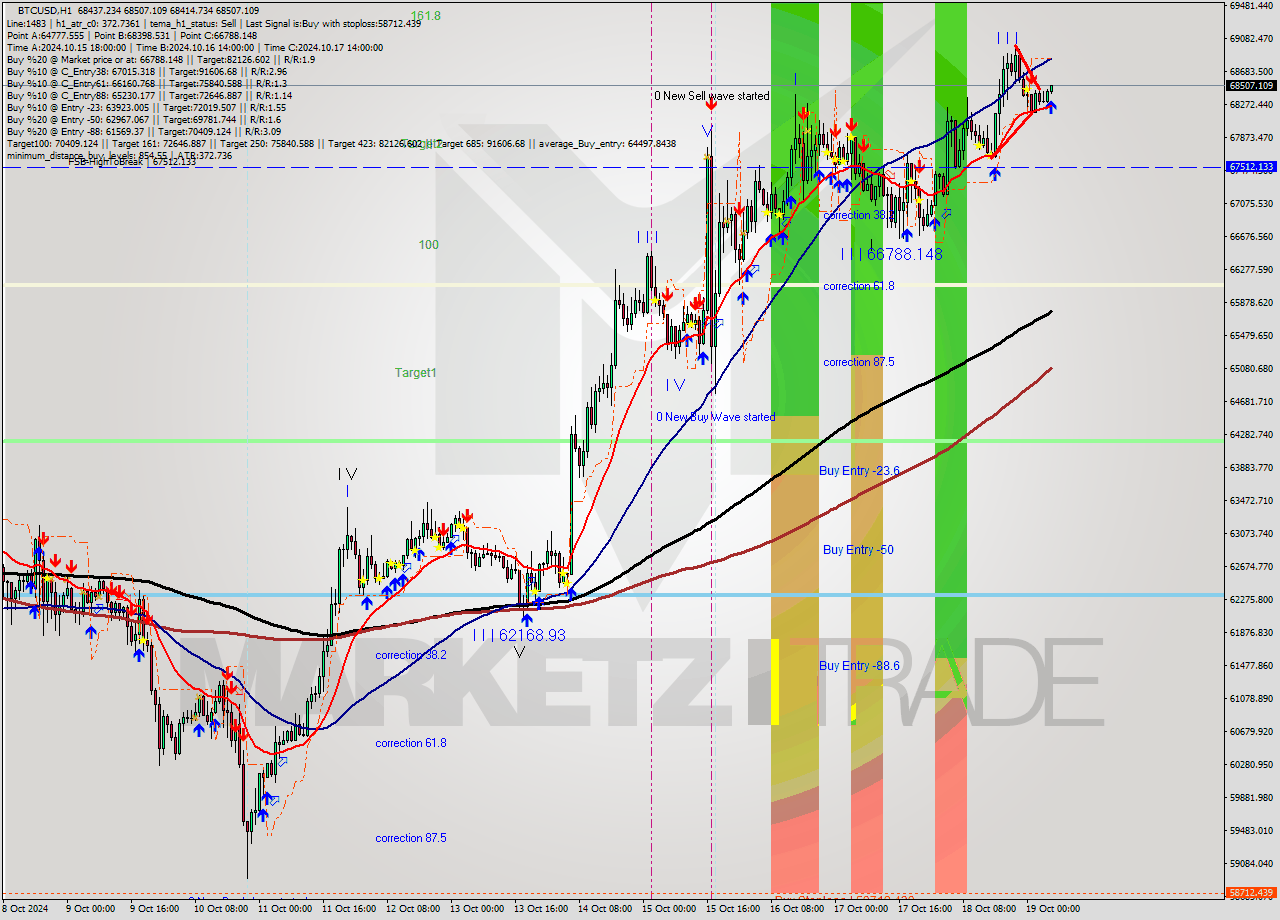Click the '11 Oct 16:00' time axis label
The height and width of the screenshot is (920, 1280).
347,908
